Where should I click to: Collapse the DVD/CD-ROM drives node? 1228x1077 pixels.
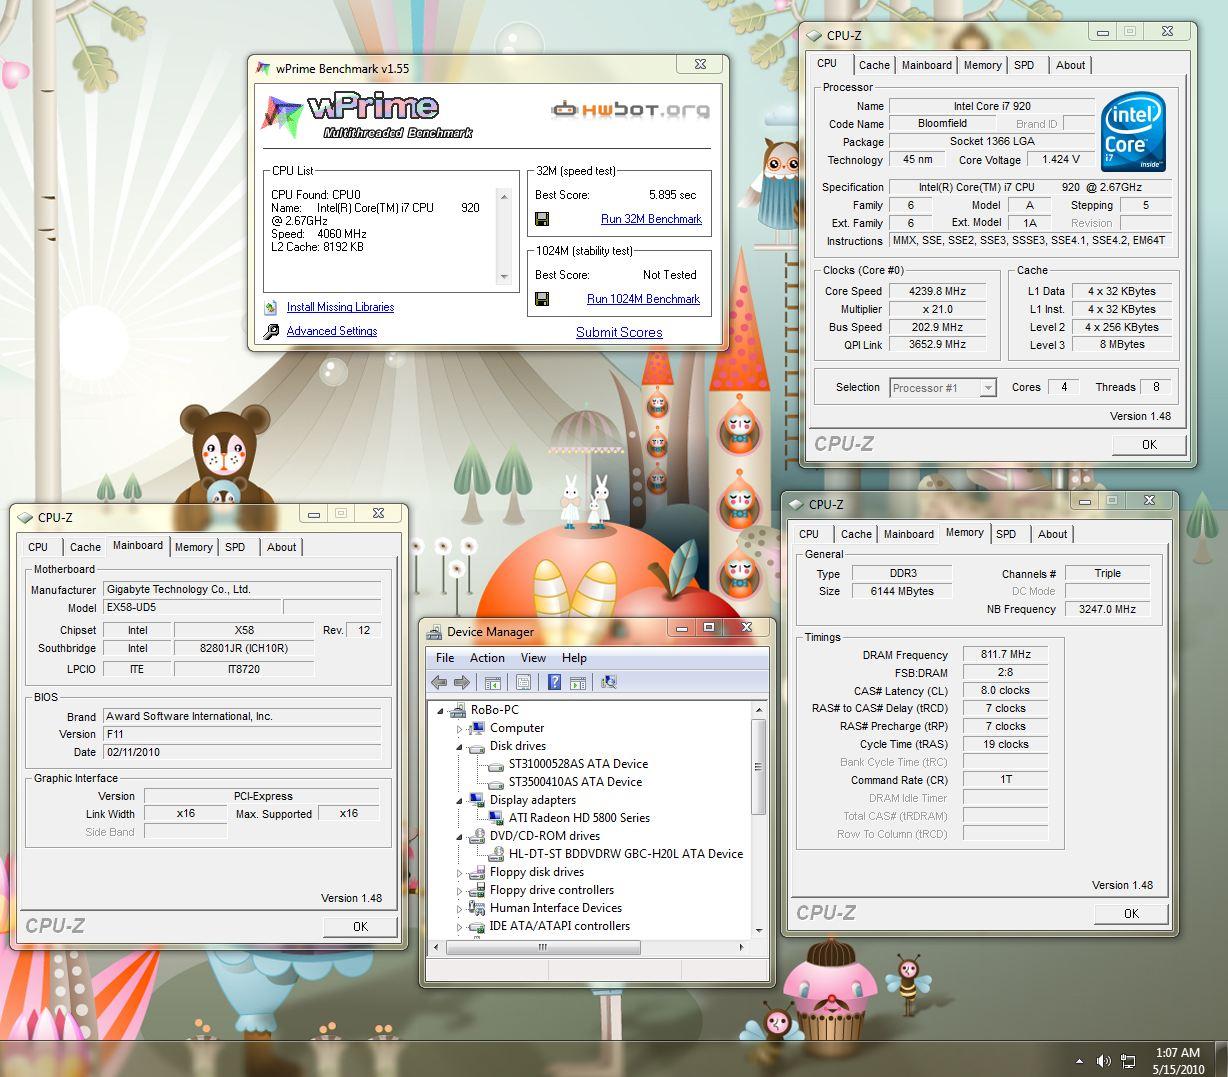tap(460, 836)
